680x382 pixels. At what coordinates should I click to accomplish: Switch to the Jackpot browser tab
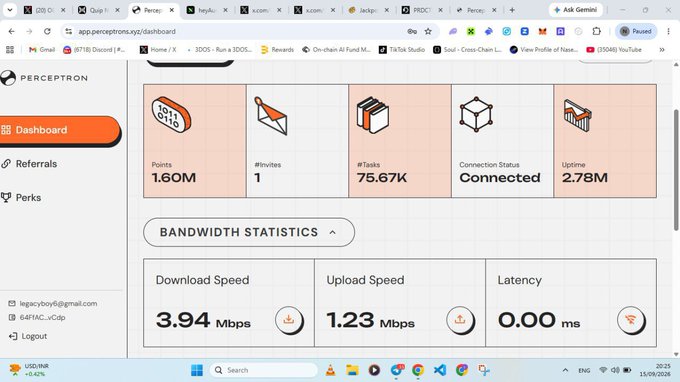tap(368, 10)
